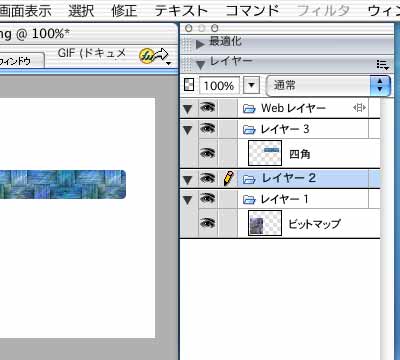Click the Web レイヤー share icon
400x360 pixels.
(359, 108)
